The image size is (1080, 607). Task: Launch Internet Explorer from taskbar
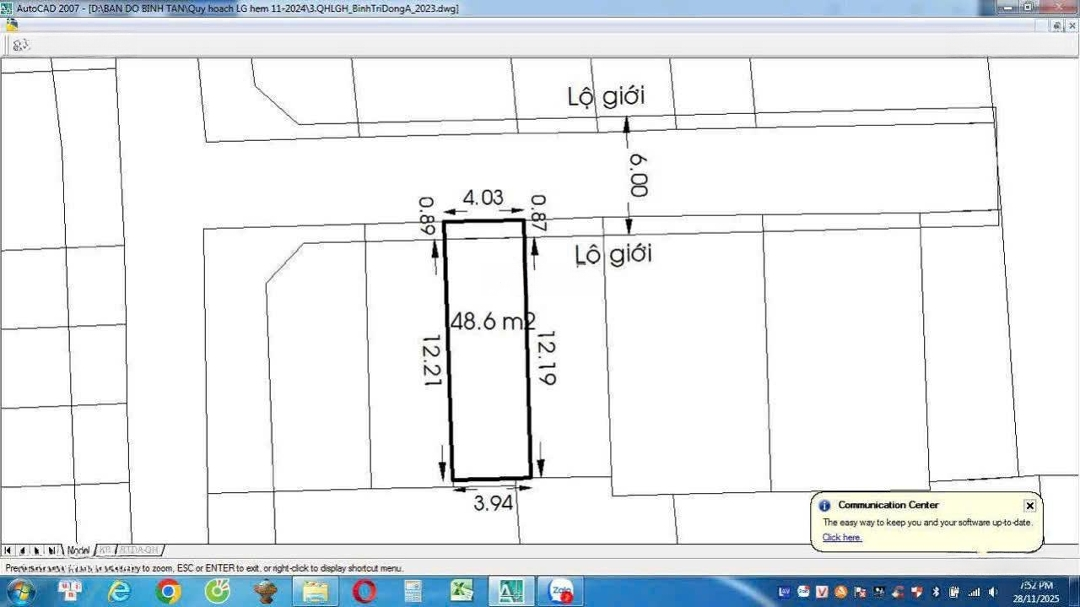click(119, 591)
